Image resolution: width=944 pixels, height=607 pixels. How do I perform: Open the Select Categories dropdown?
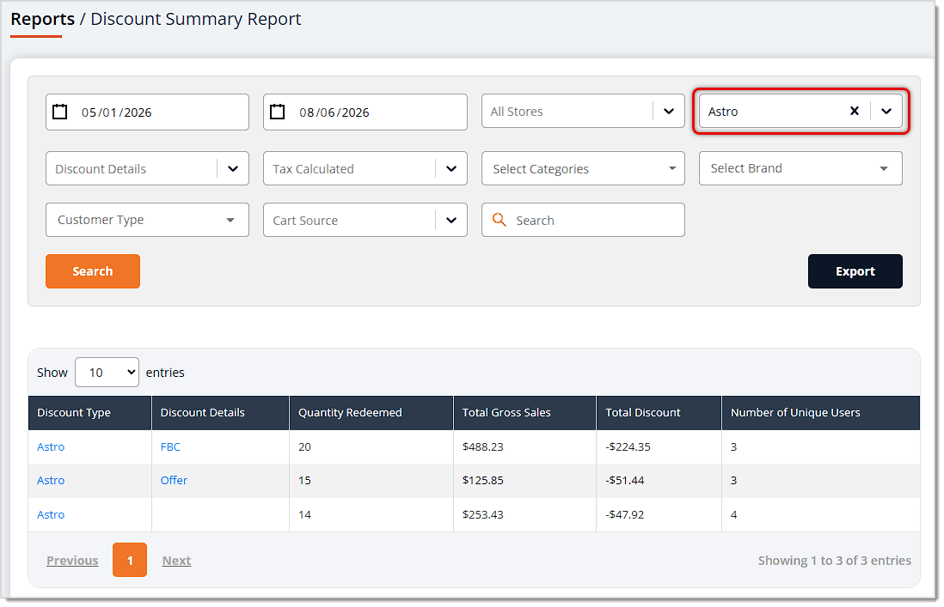[x=583, y=169]
